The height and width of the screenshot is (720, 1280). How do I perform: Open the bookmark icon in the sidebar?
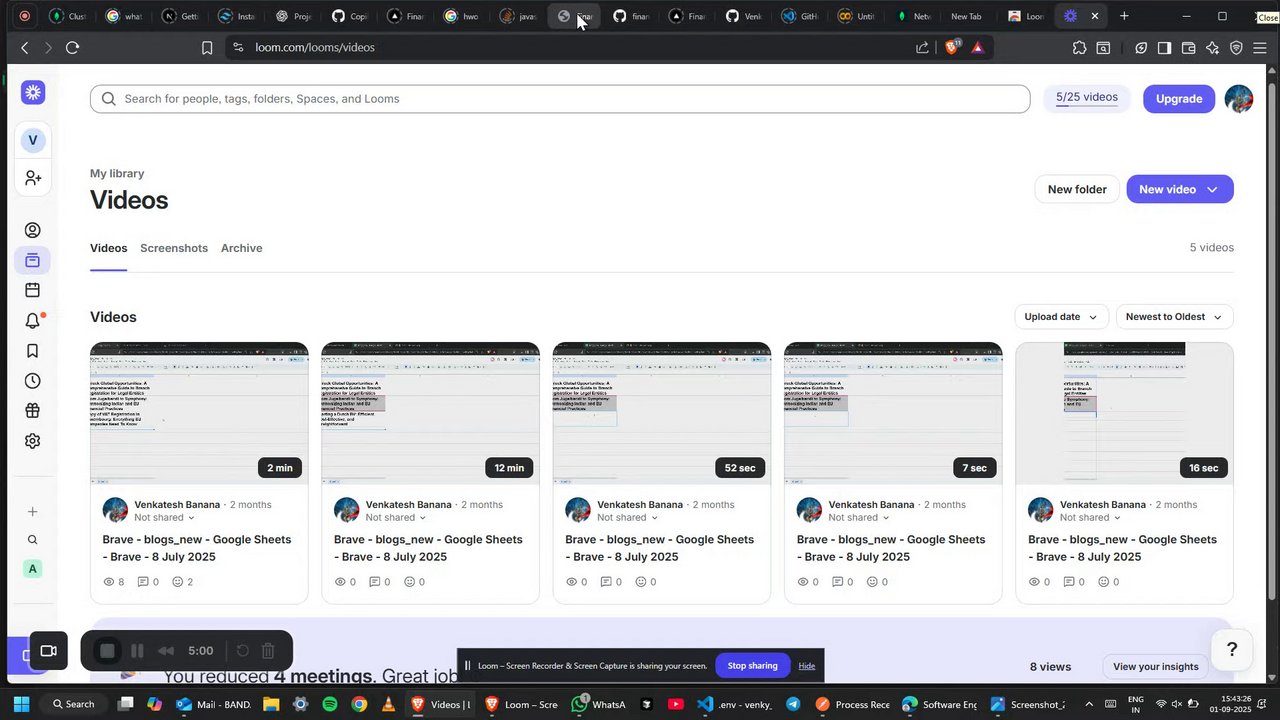point(33,351)
